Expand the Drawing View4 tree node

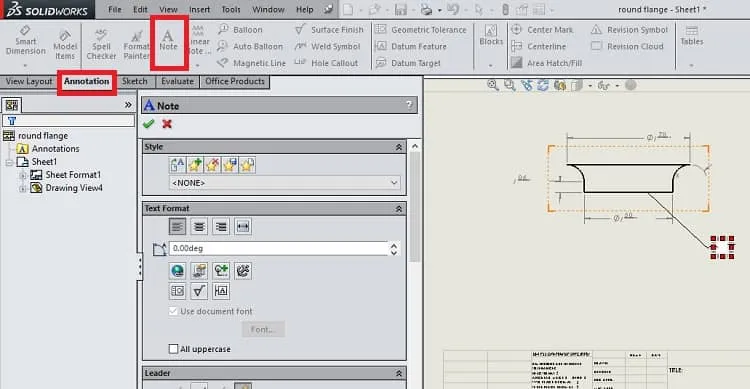pyautogui.click(x=22, y=188)
